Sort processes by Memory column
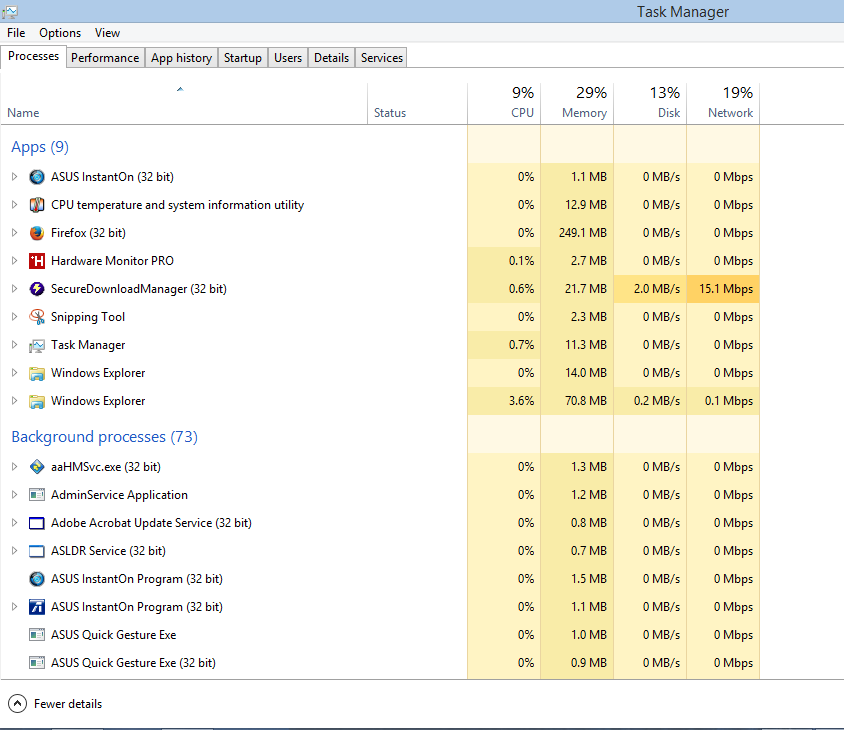 pyautogui.click(x=577, y=104)
